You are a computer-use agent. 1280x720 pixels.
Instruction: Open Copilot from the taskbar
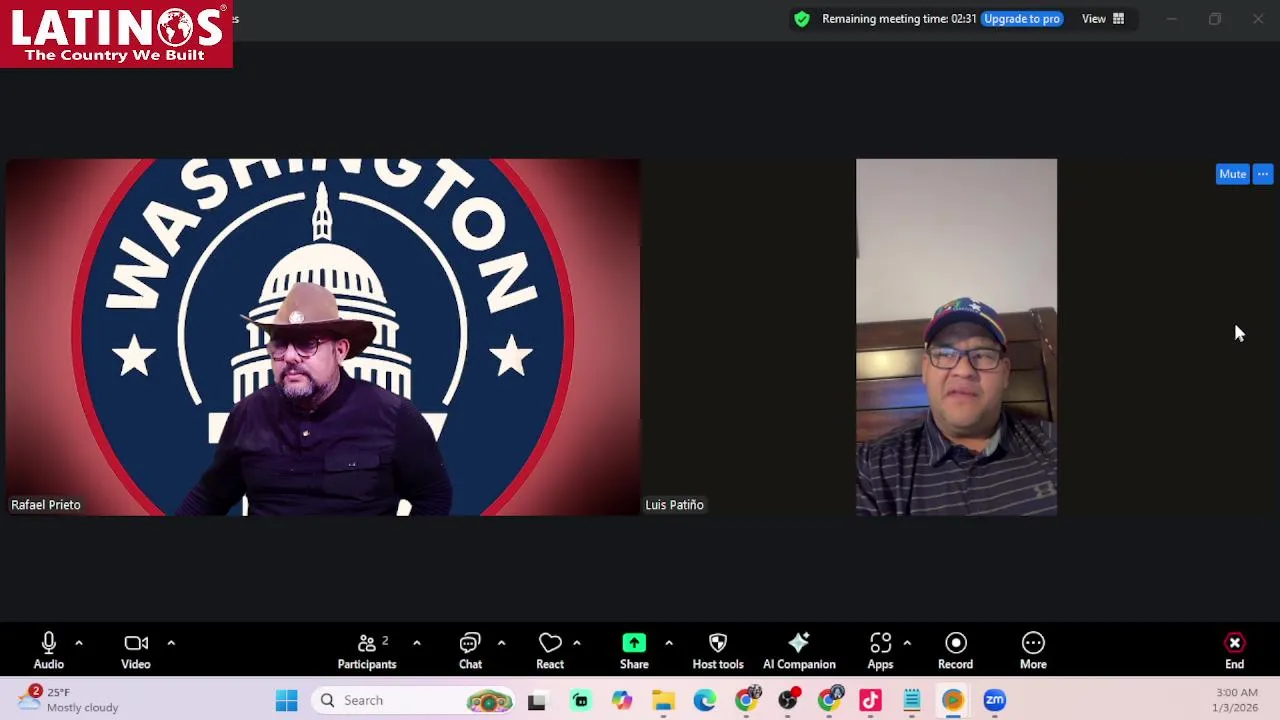[x=622, y=700]
